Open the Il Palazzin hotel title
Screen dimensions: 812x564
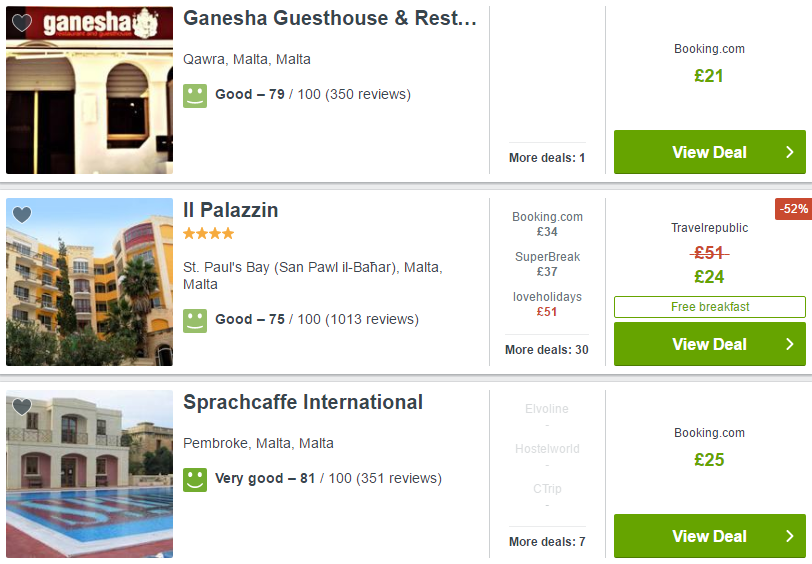(230, 210)
